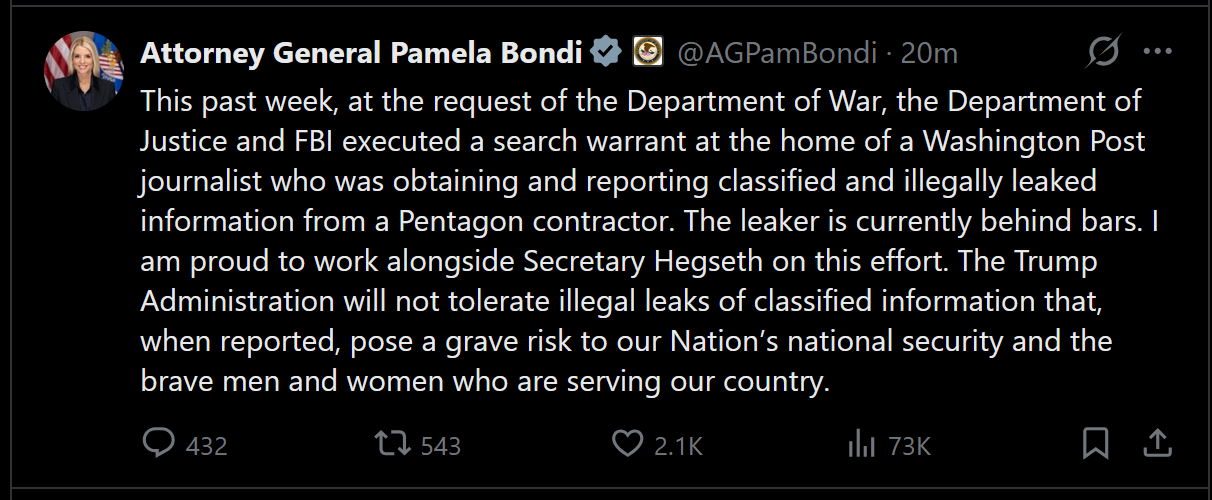Visit the @AGPamBondi handle link
This screenshot has width=1212, height=500.
pos(777,53)
